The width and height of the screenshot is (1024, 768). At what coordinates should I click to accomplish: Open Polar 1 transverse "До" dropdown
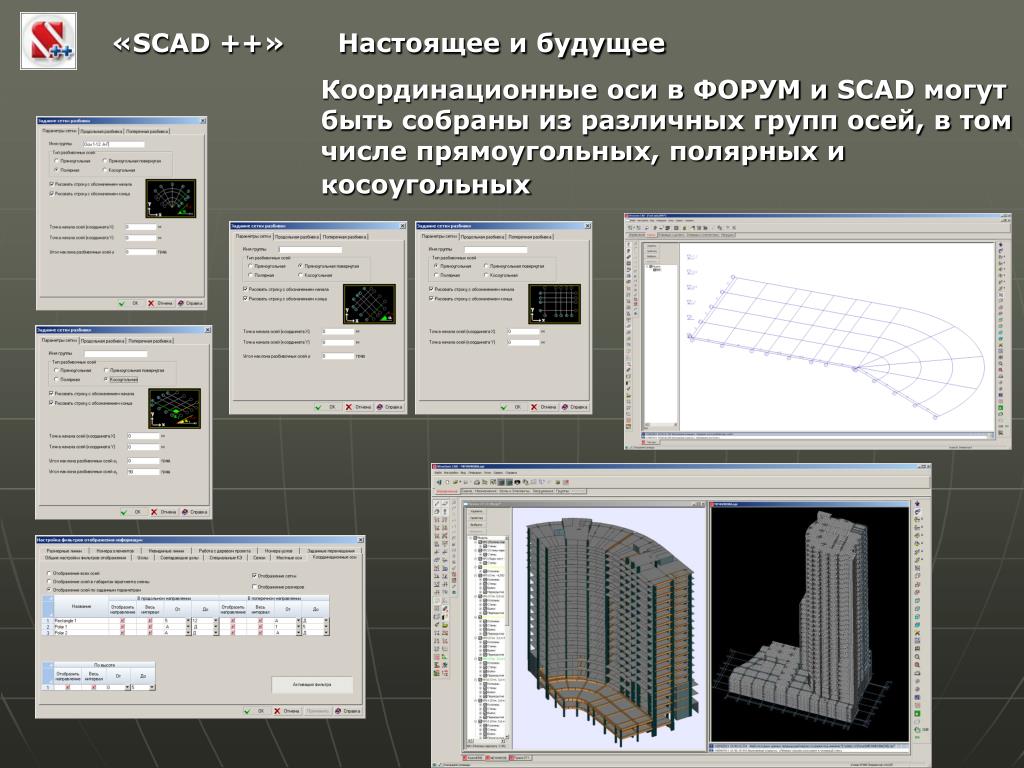327,627
